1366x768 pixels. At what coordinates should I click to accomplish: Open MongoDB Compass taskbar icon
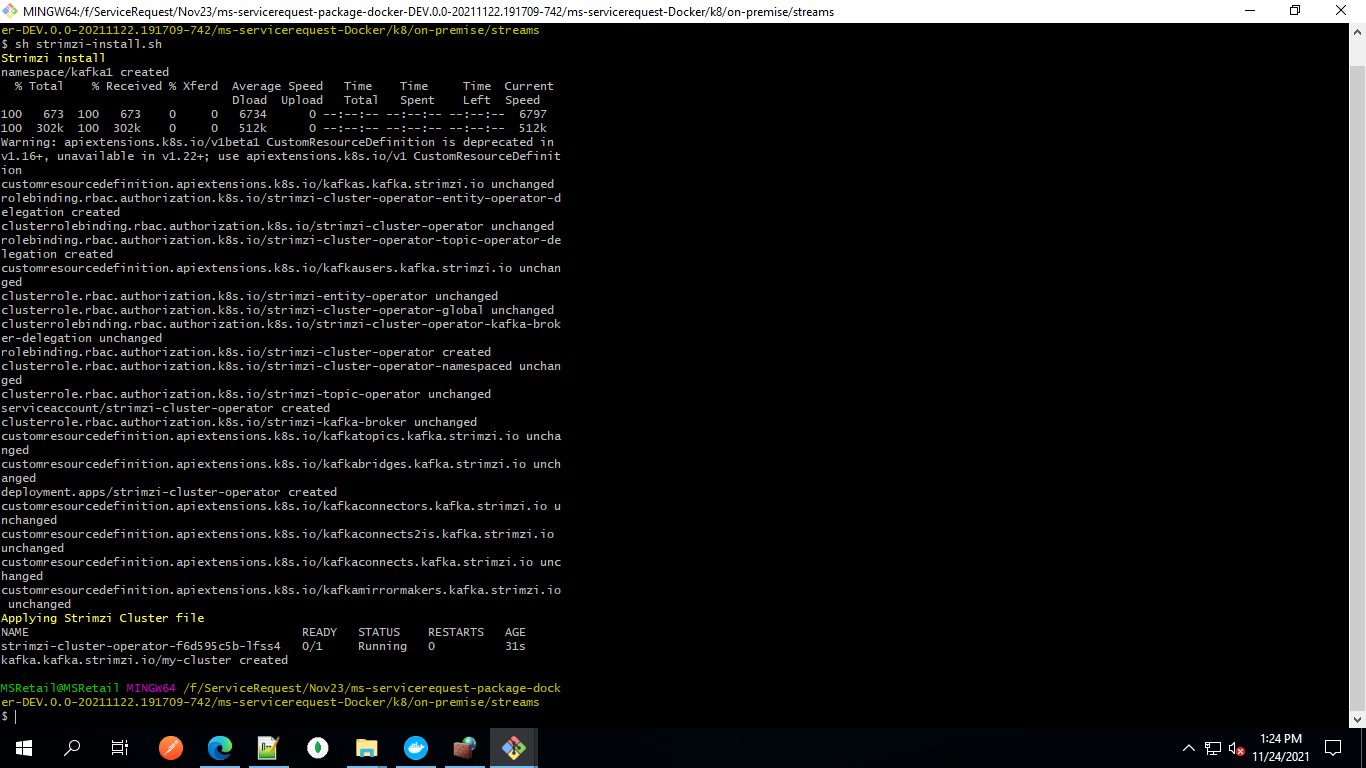[318, 747]
